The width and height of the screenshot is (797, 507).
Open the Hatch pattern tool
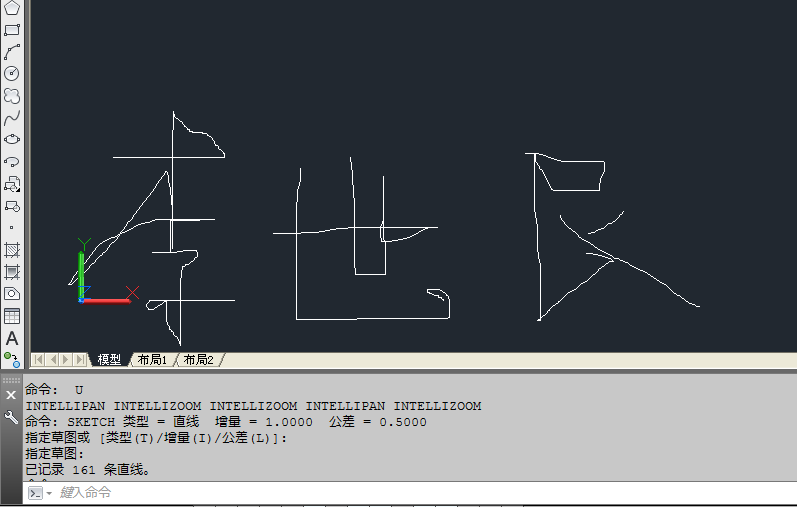coord(12,250)
